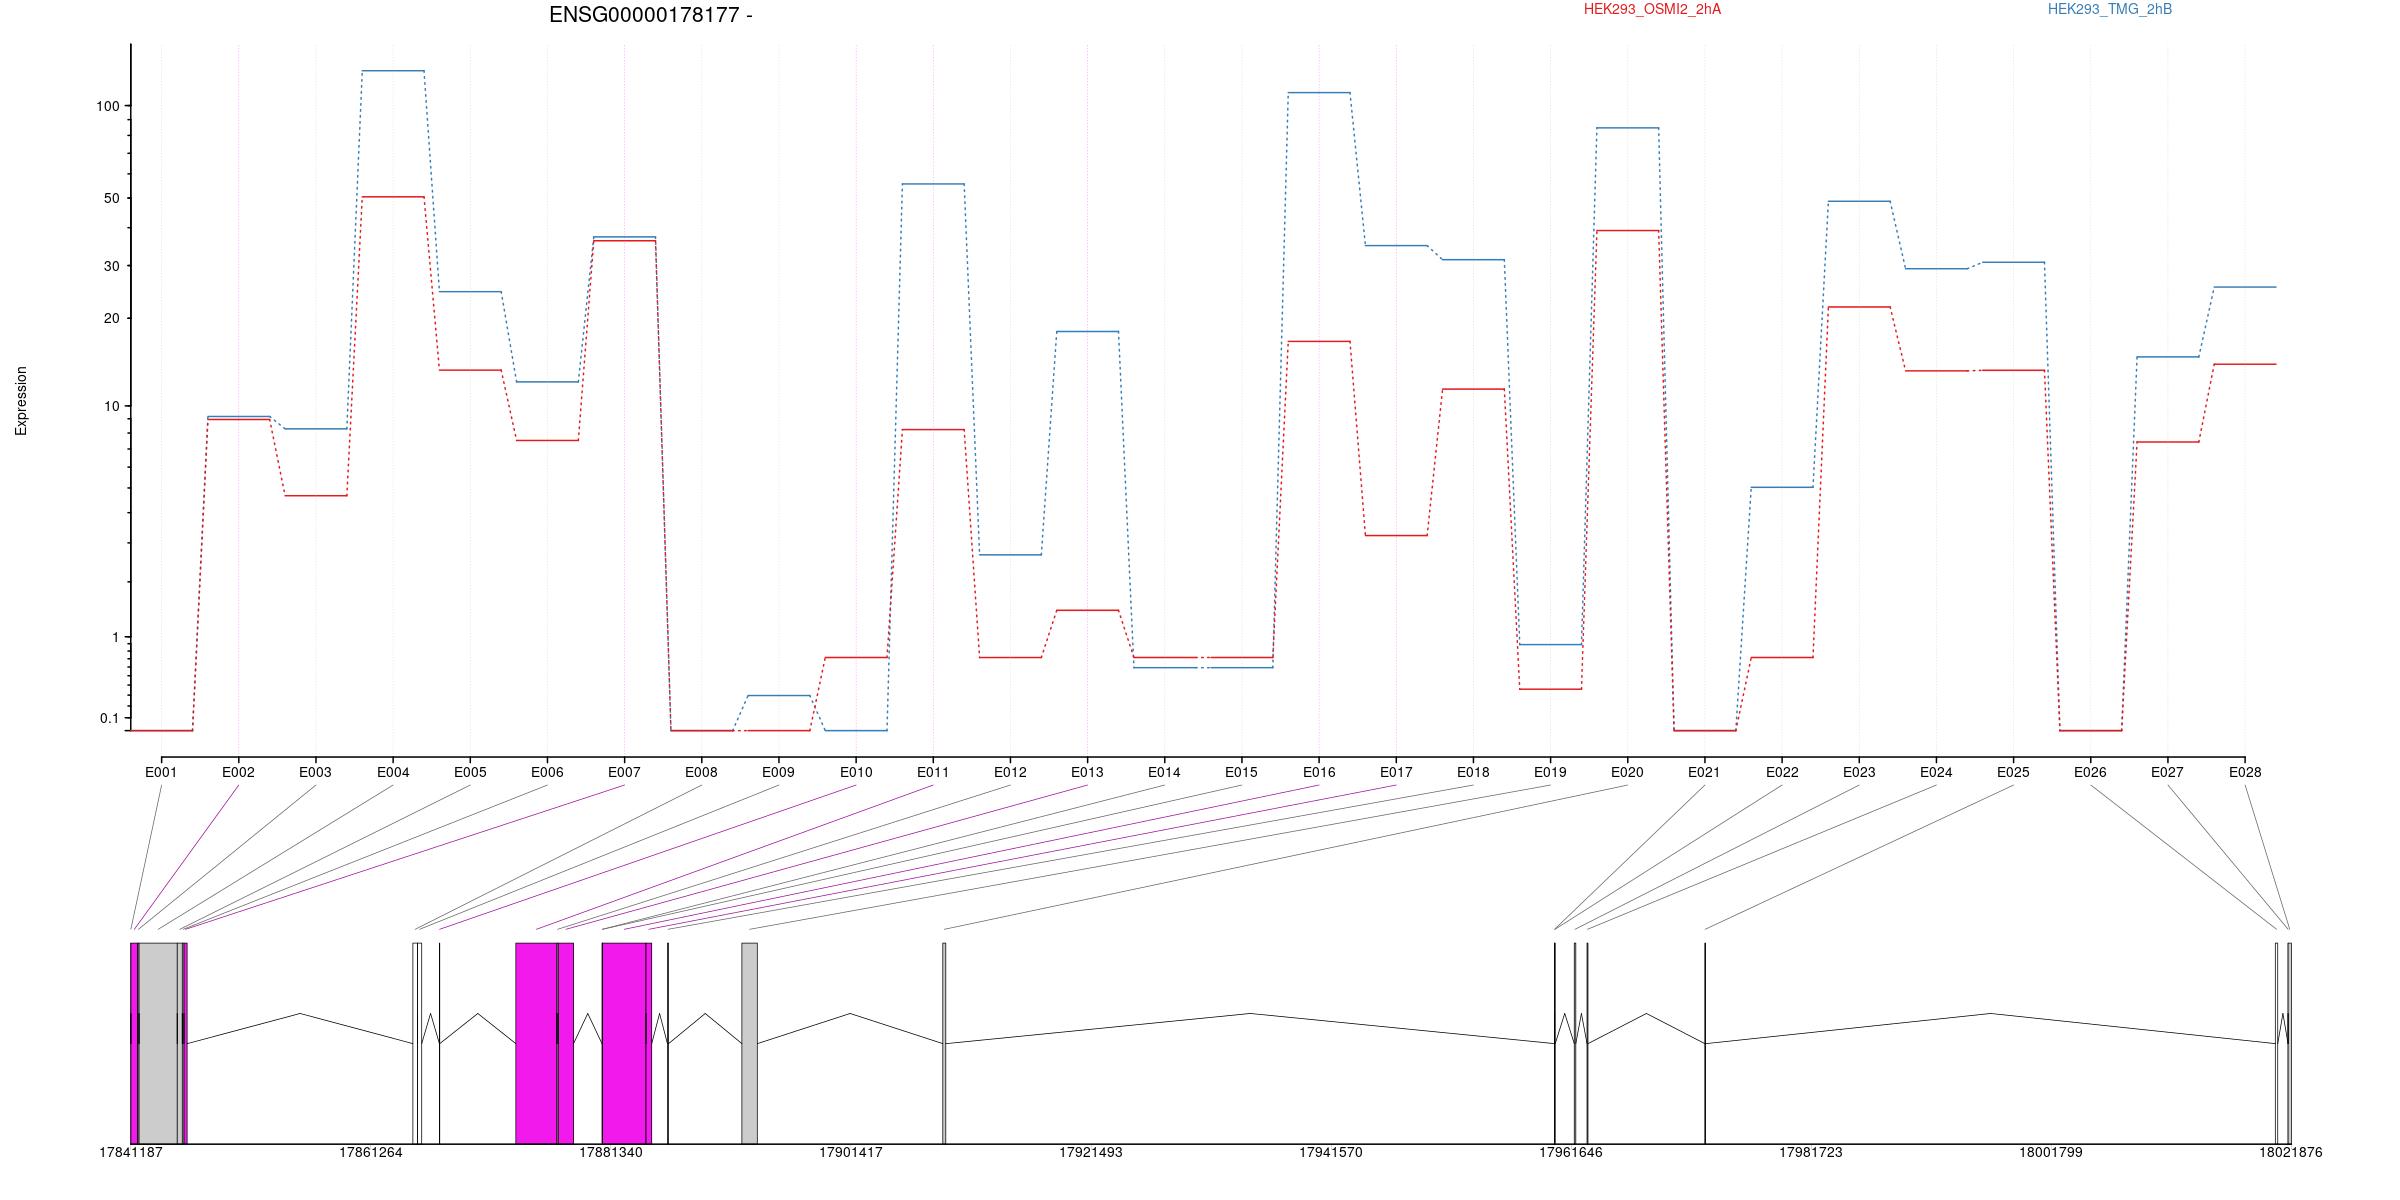2400x1200 pixels.
Task: Click exon label E015
Action: [1241, 772]
